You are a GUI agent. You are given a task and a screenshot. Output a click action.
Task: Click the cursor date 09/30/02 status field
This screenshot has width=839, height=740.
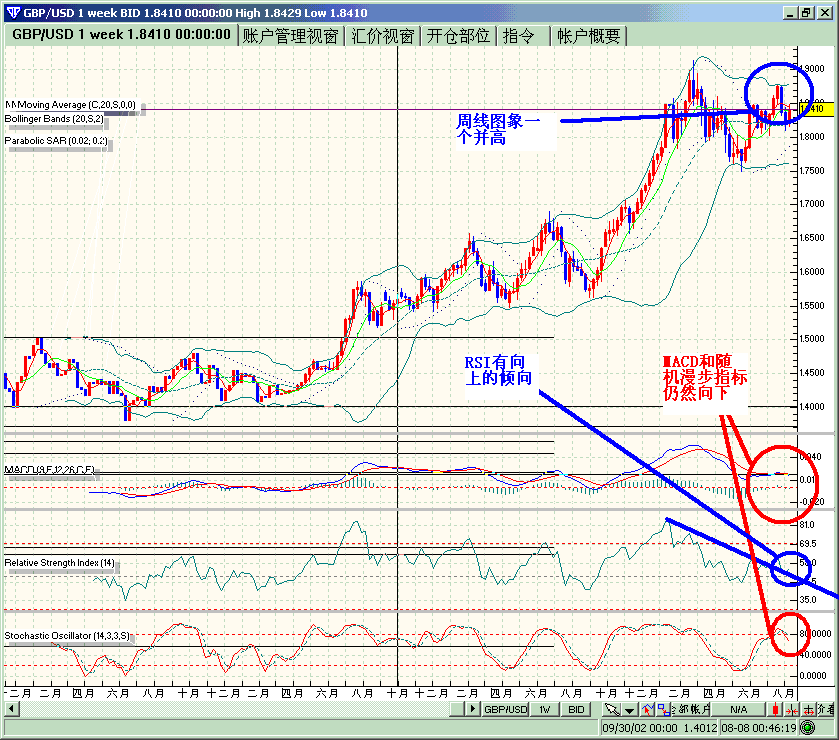(x=659, y=728)
